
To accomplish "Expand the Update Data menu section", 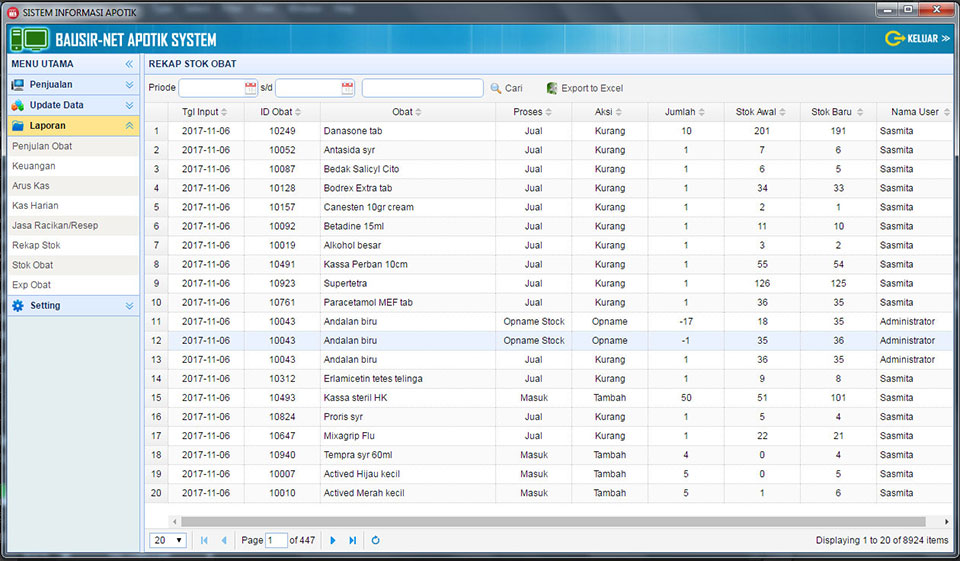I will (x=129, y=105).
